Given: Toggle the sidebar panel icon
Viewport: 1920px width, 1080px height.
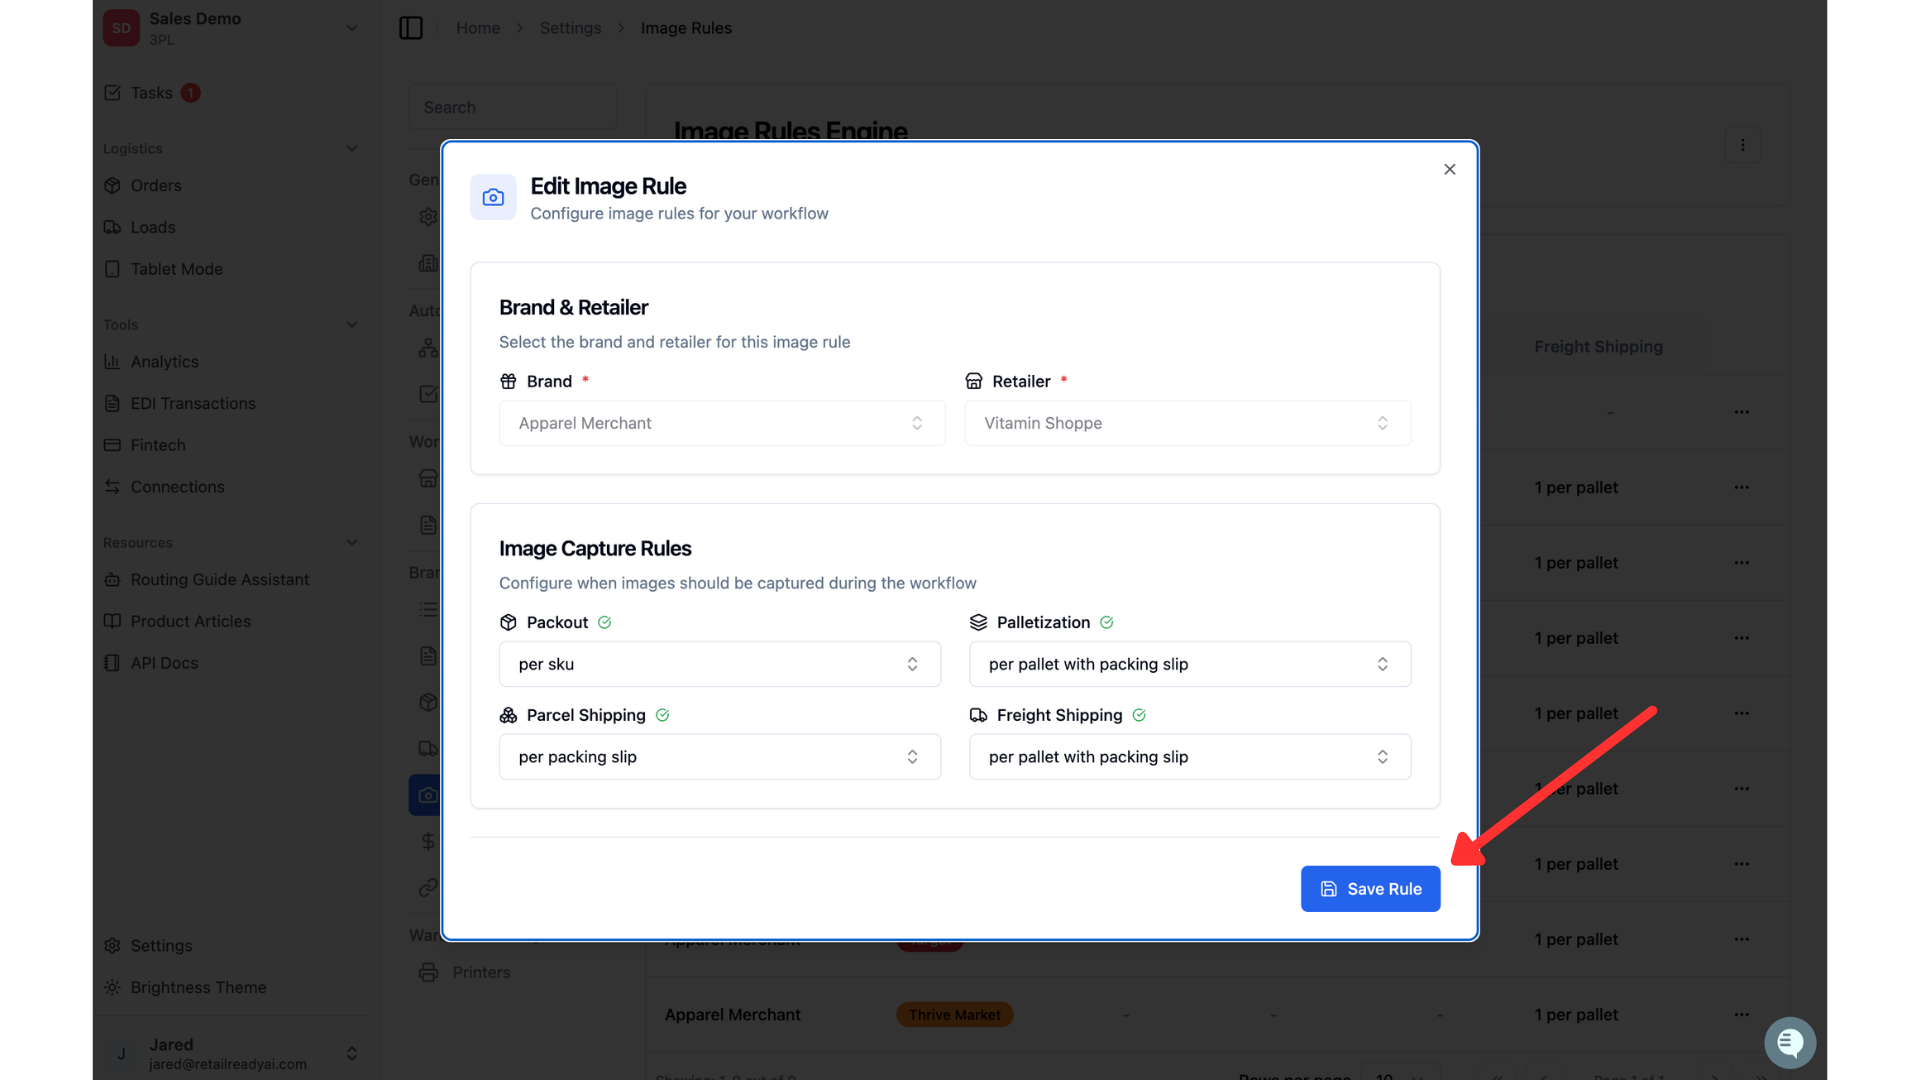Looking at the screenshot, I should pyautogui.click(x=411, y=28).
